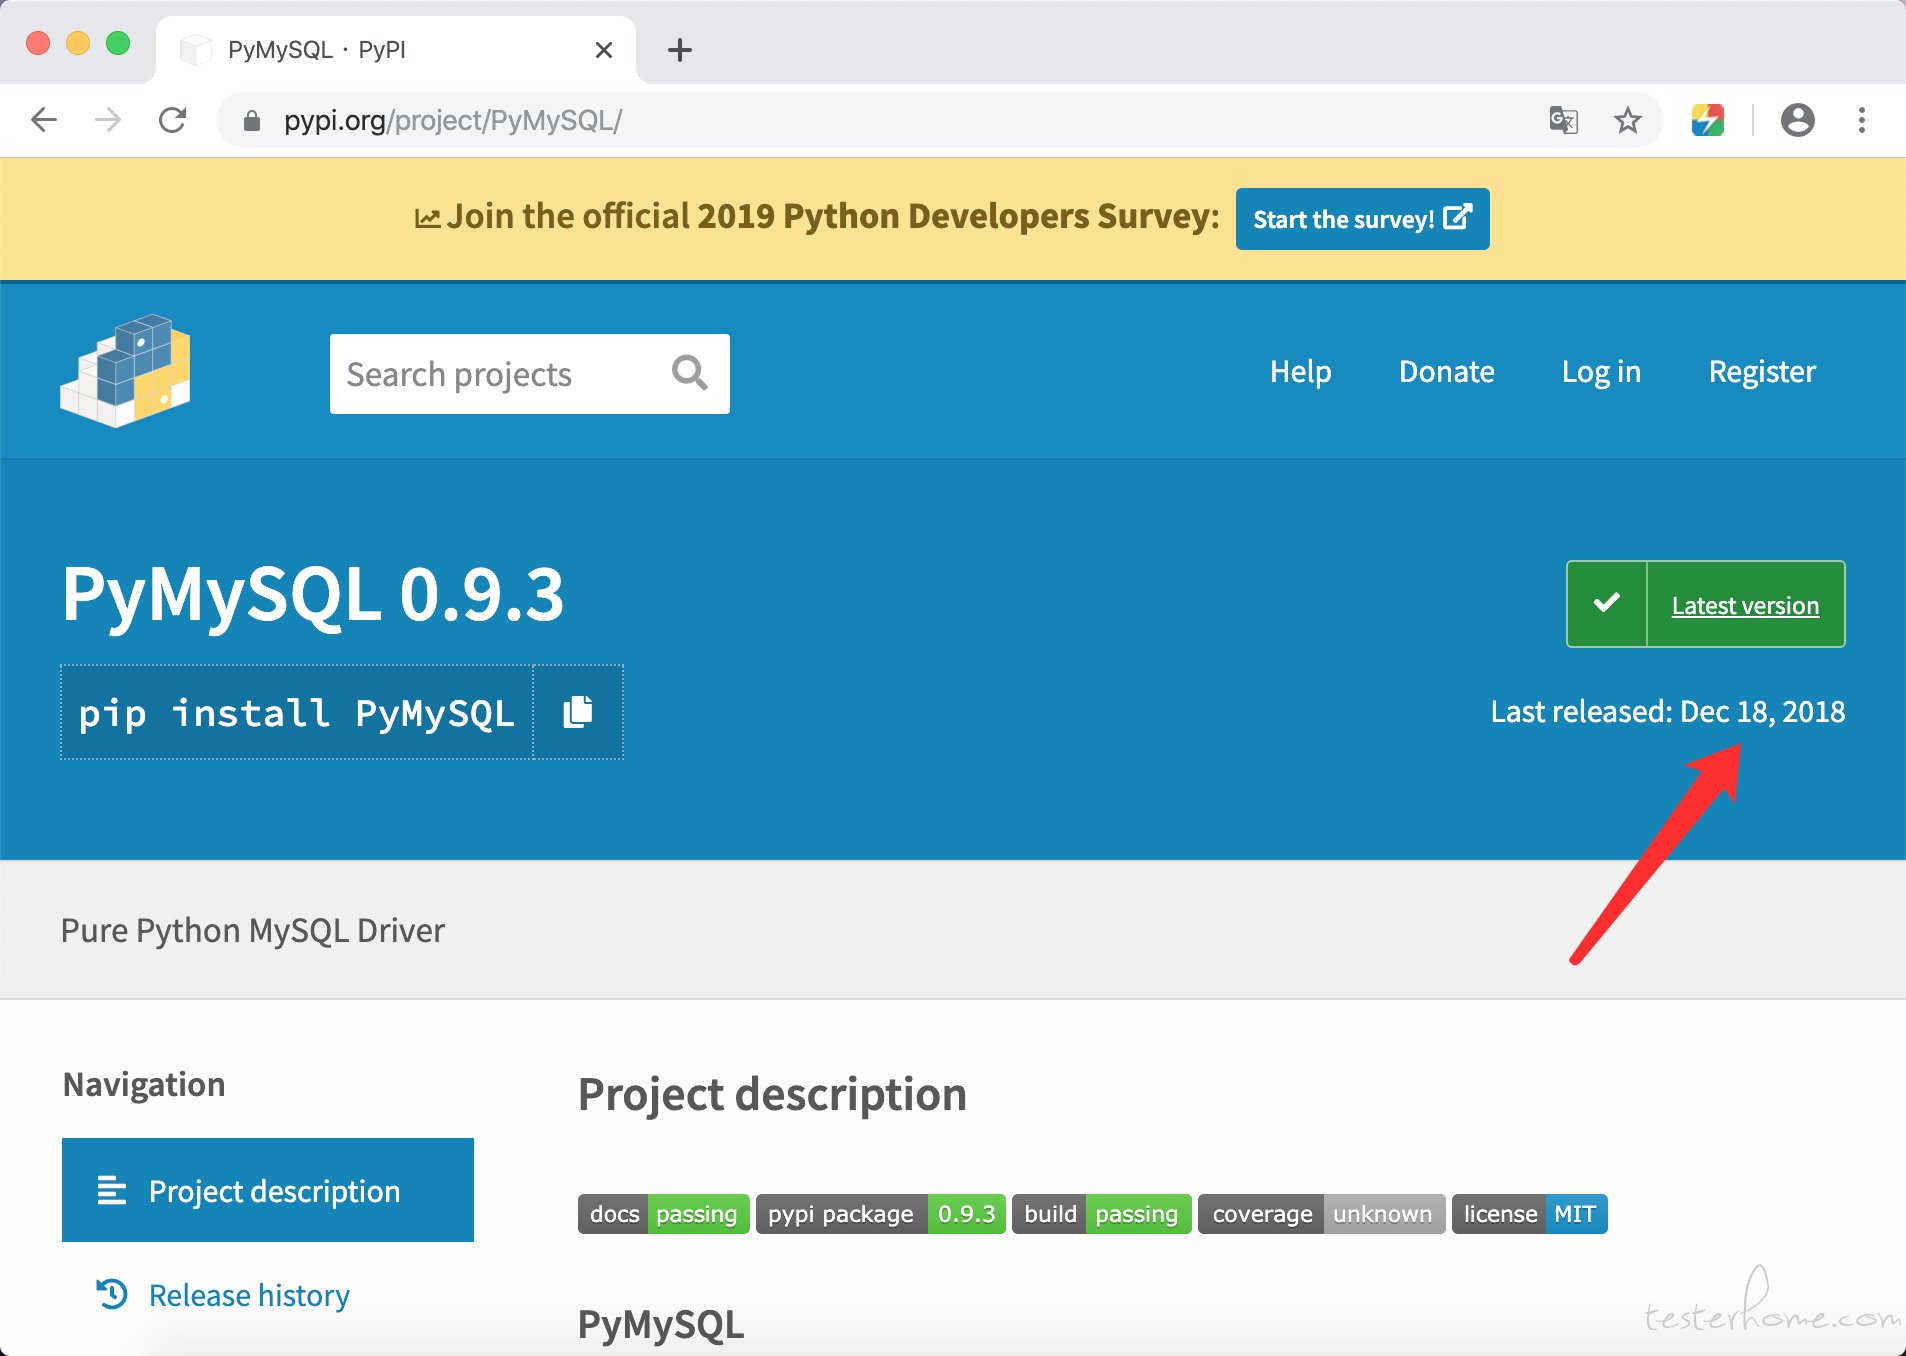This screenshot has height=1356, width=1906.
Task: Click the Last released Dec 18, 2018 text
Action: (x=1668, y=711)
